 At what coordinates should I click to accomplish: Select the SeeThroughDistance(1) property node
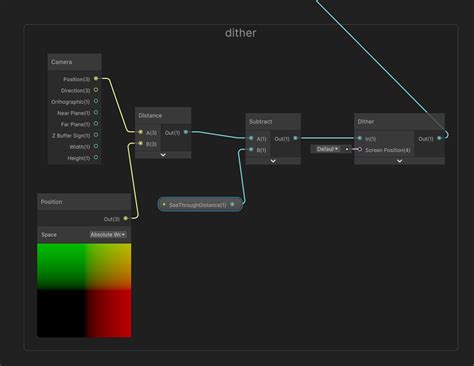200,204
